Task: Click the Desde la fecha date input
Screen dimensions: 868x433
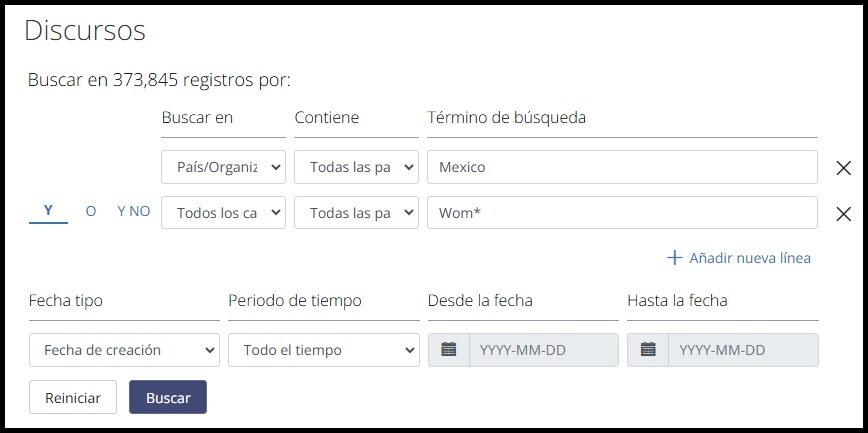Action: point(543,350)
